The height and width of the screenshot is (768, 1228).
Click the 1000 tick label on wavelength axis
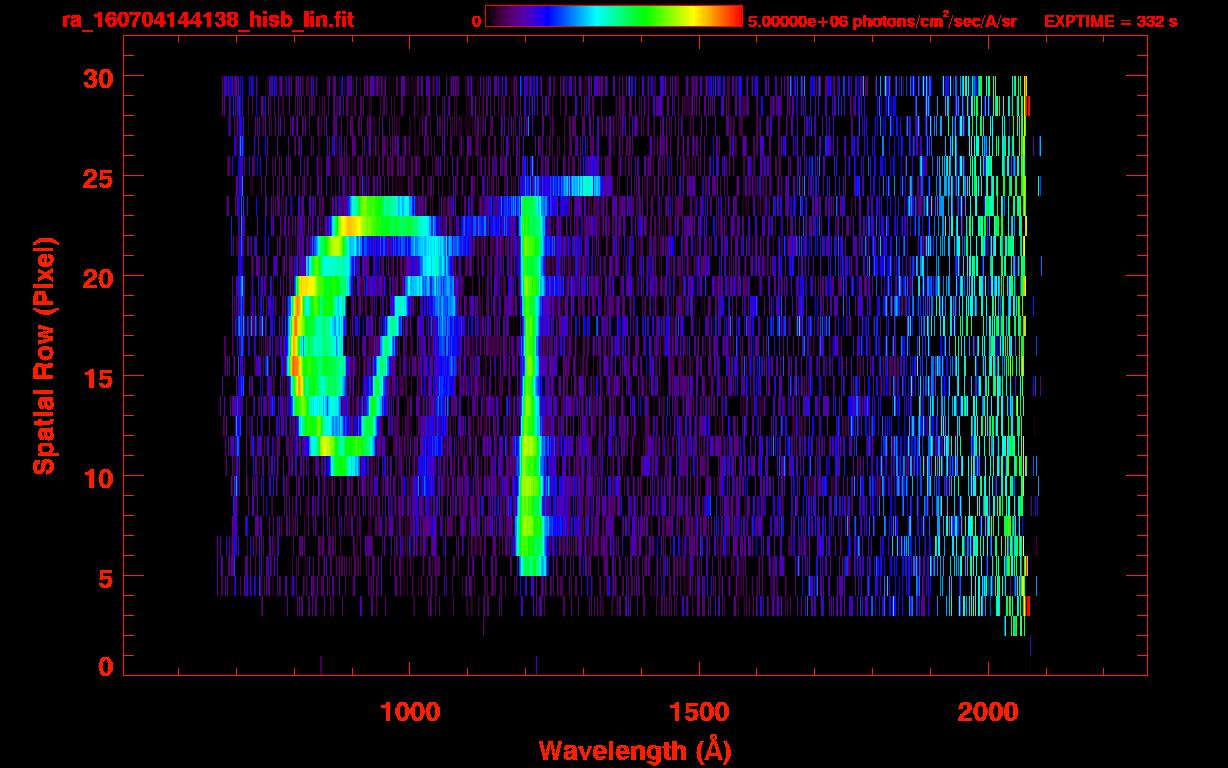[409, 712]
